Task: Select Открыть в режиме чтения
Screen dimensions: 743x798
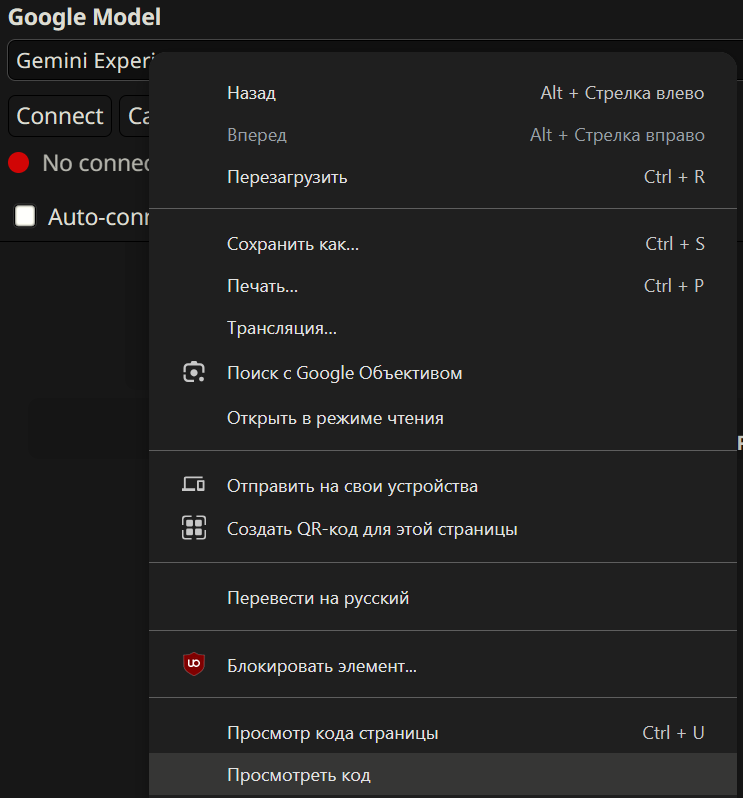Action: click(x=443, y=418)
